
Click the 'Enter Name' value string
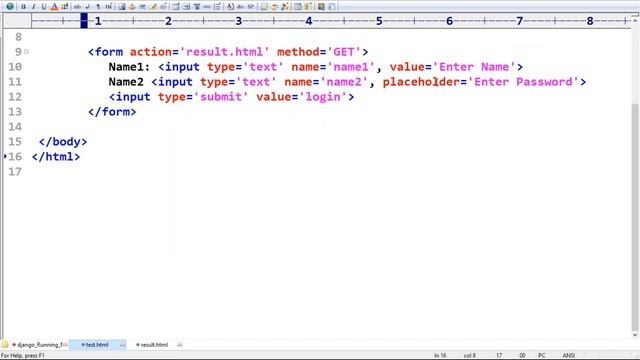(474, 67)
